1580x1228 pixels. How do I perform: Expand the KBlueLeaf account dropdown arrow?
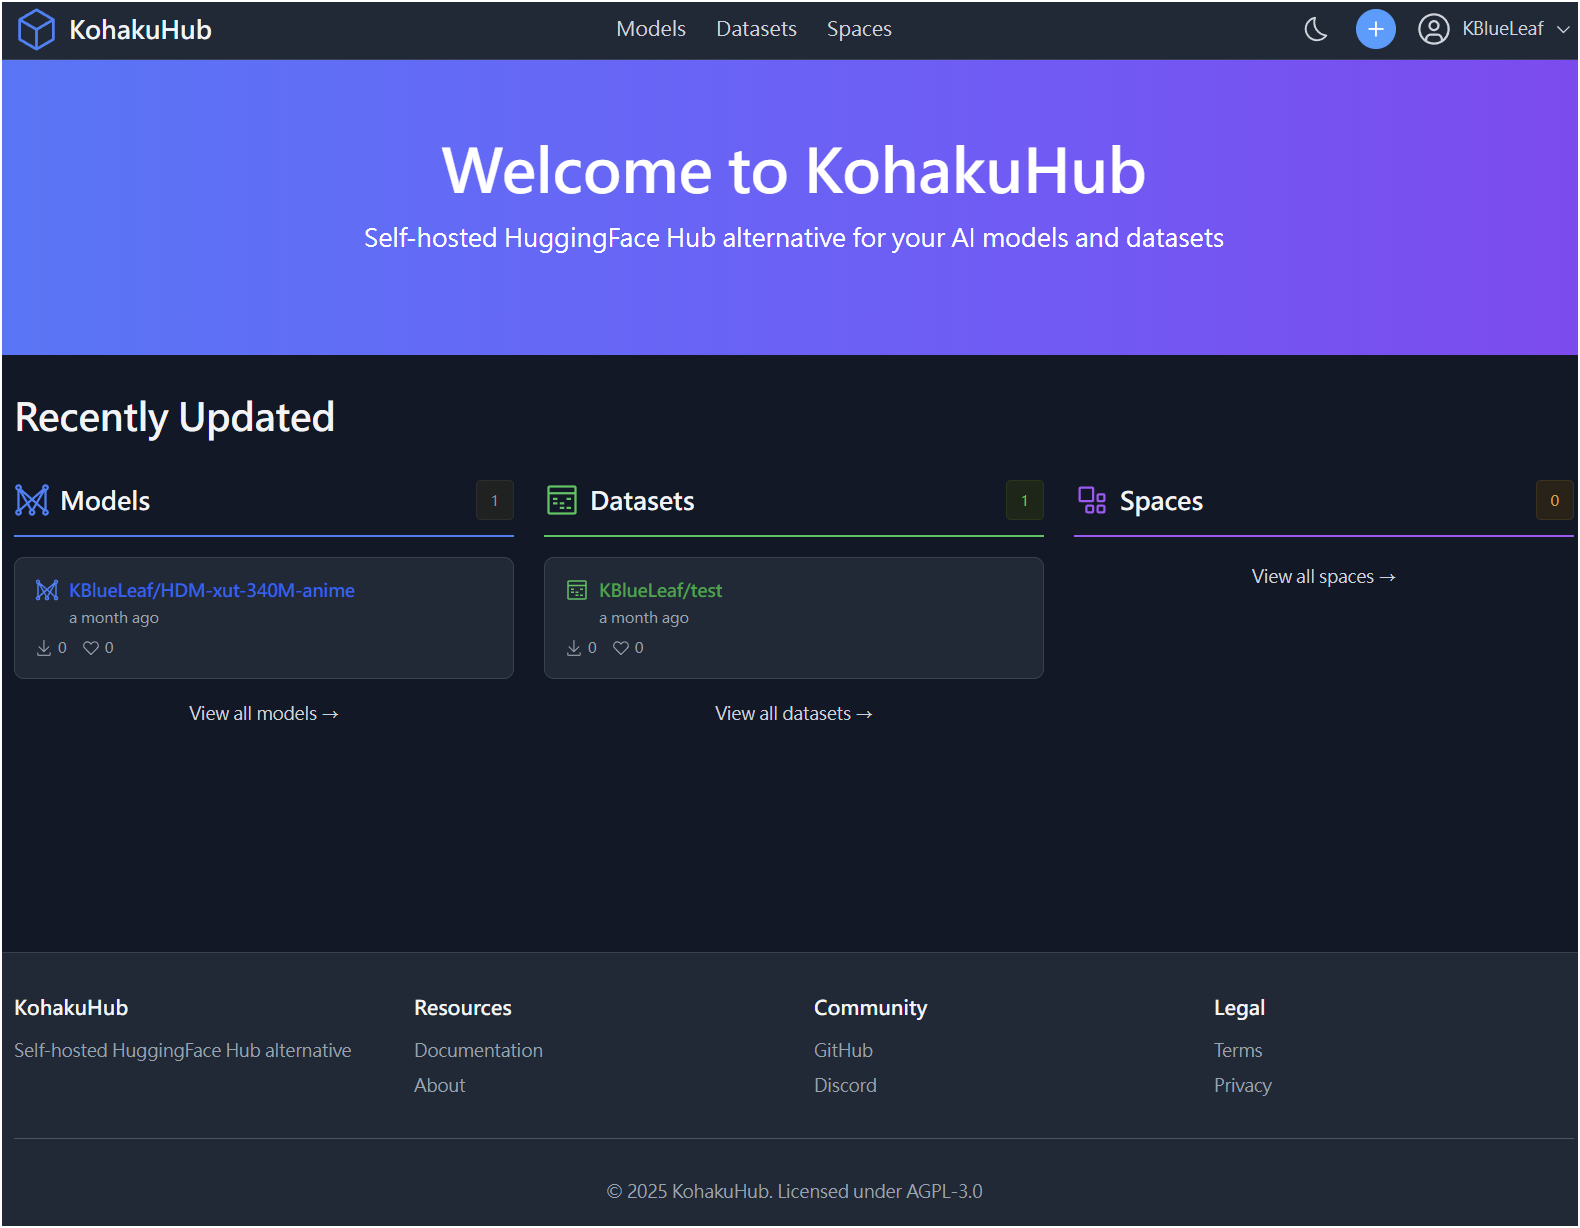click(1563, 29)
